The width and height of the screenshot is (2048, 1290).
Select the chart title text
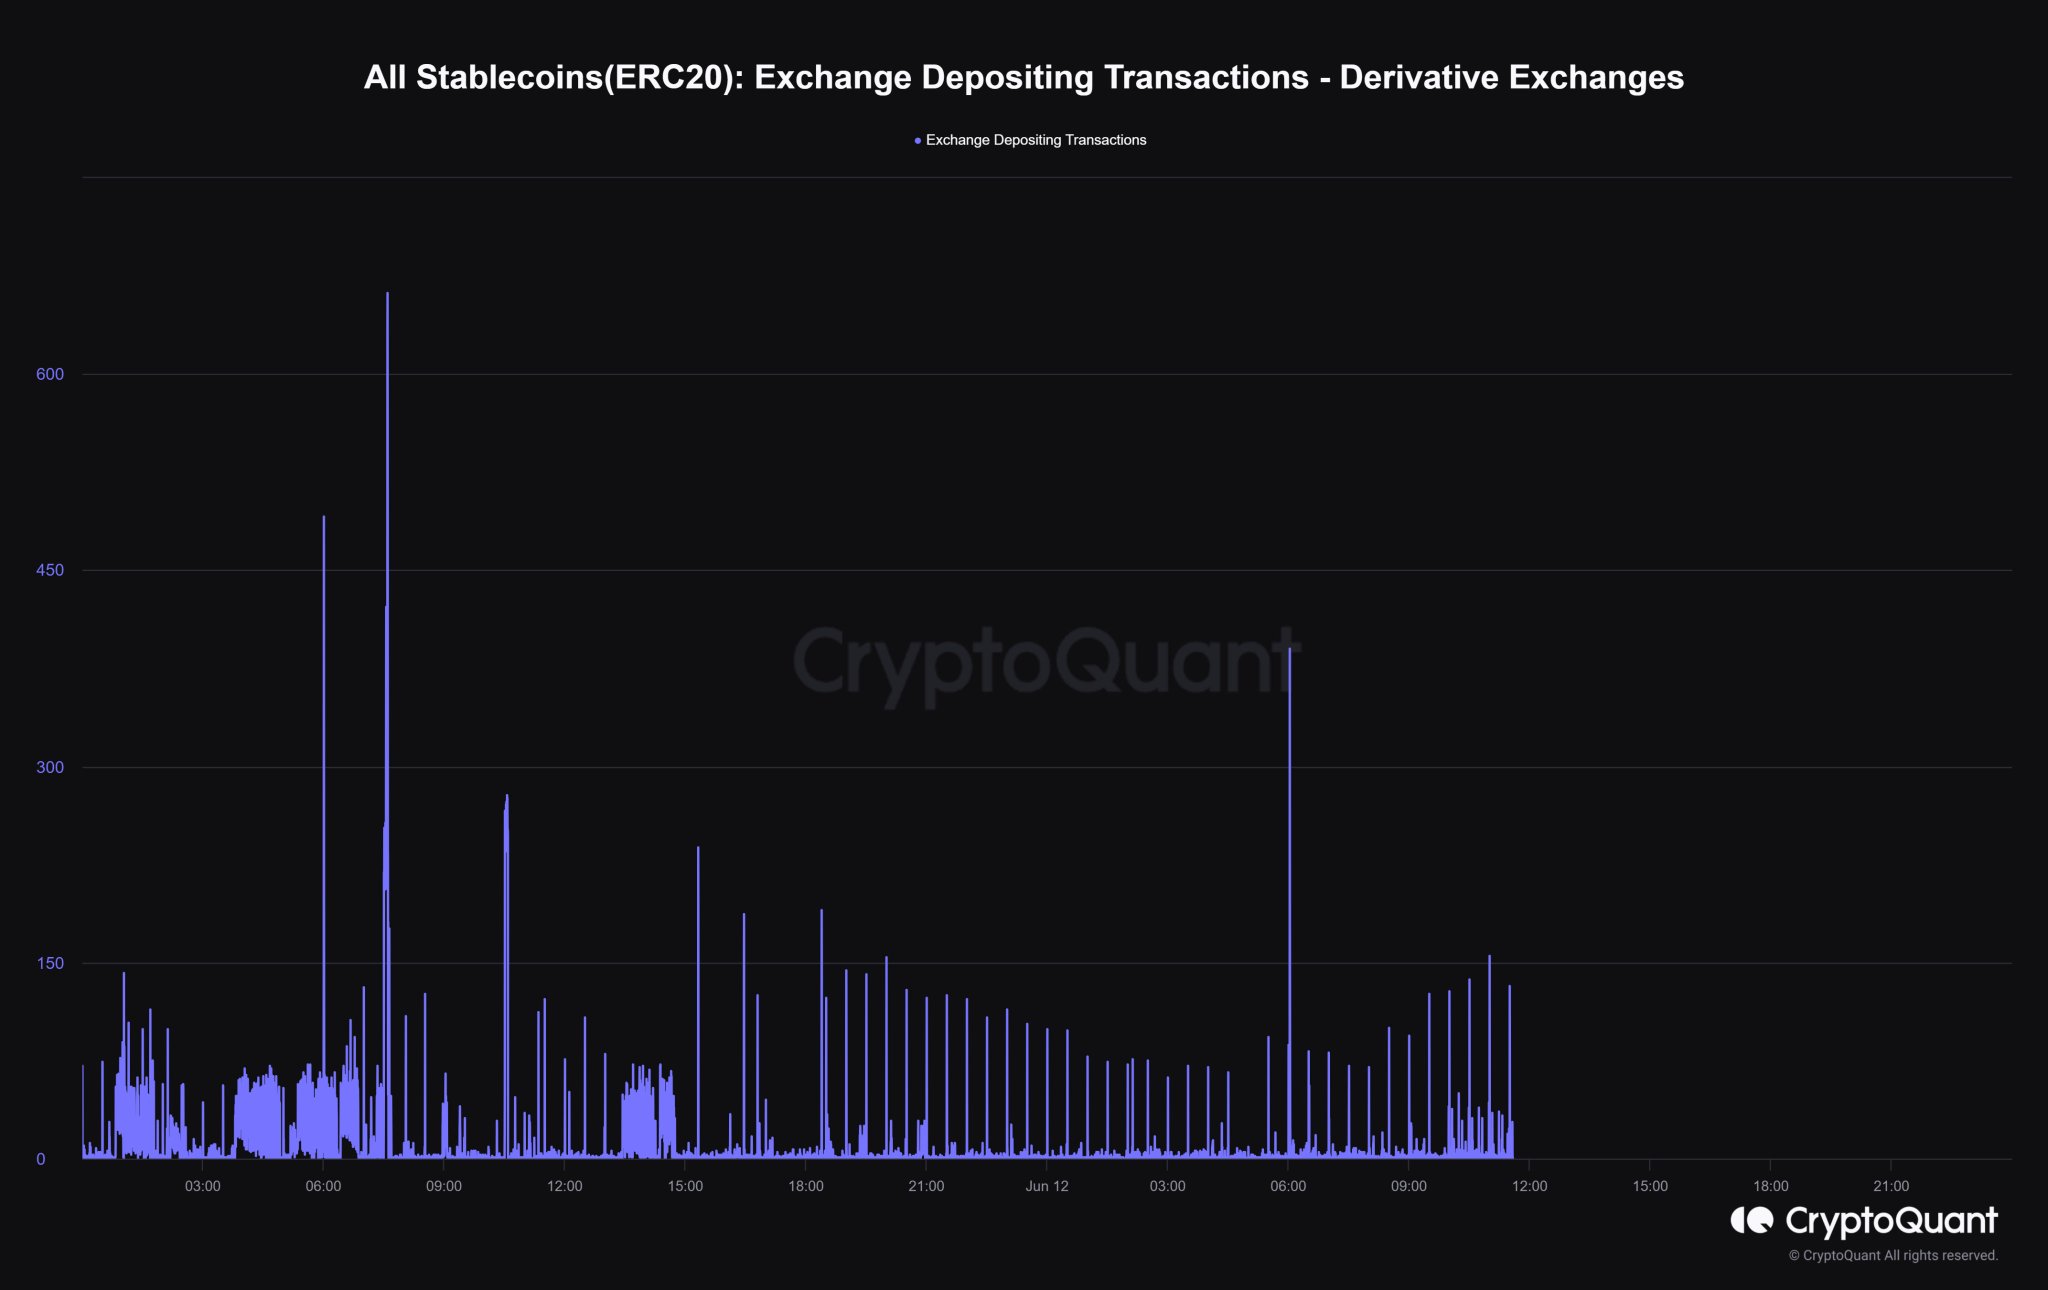[1024, 77]
